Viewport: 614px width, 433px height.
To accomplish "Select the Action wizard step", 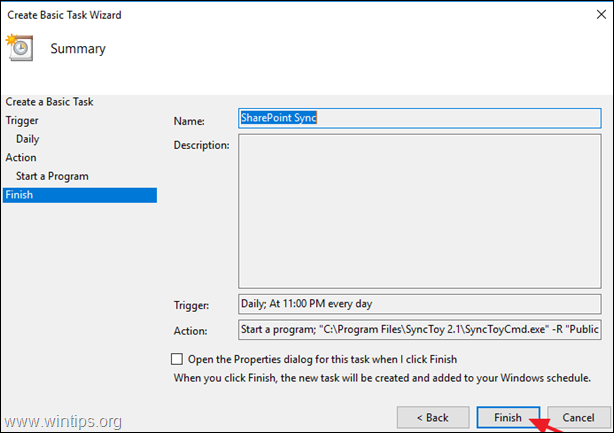I will click(x=21, y=157).
